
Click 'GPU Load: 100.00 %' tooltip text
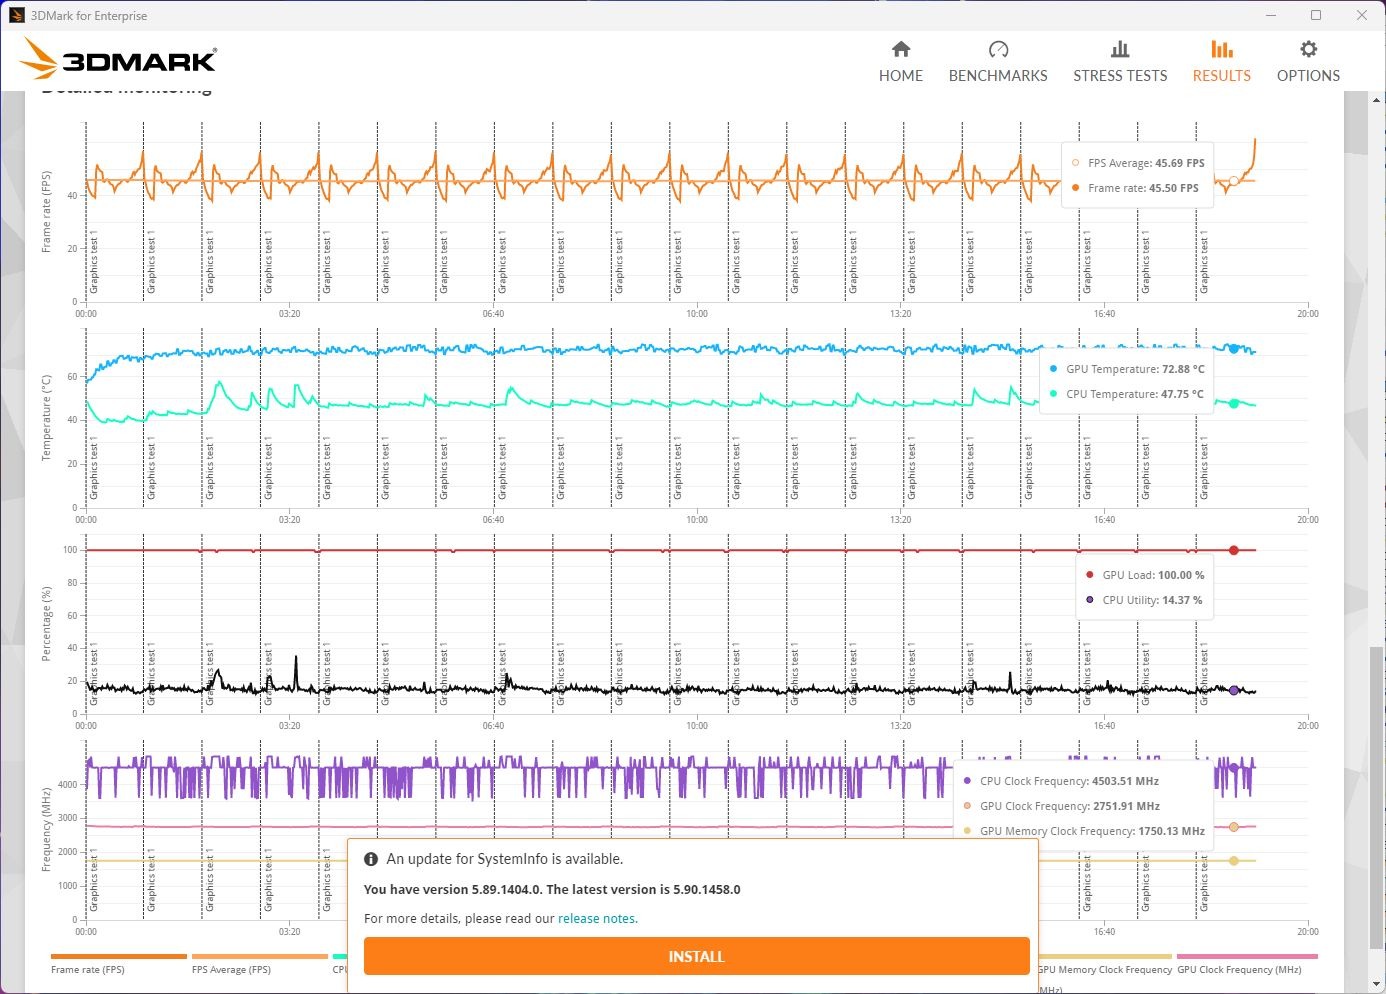point(1153,575)
